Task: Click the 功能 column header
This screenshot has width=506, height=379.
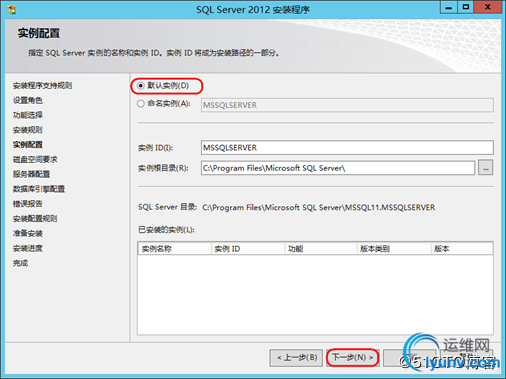Action: [321, 249]
